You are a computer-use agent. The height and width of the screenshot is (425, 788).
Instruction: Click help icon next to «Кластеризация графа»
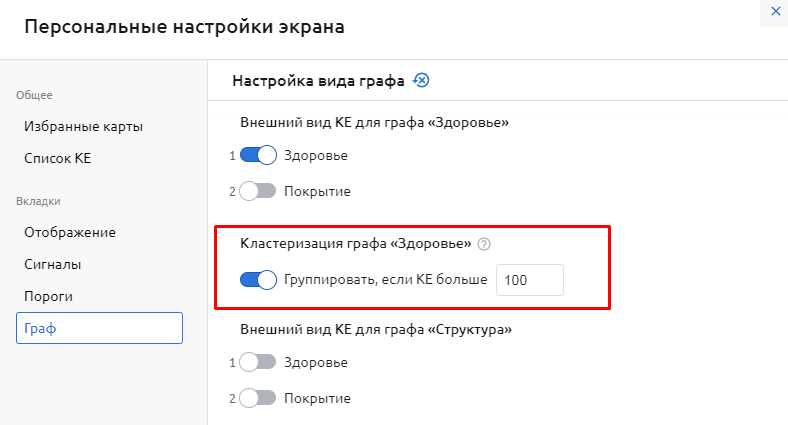pyautogui.click(x=484, y=243)
